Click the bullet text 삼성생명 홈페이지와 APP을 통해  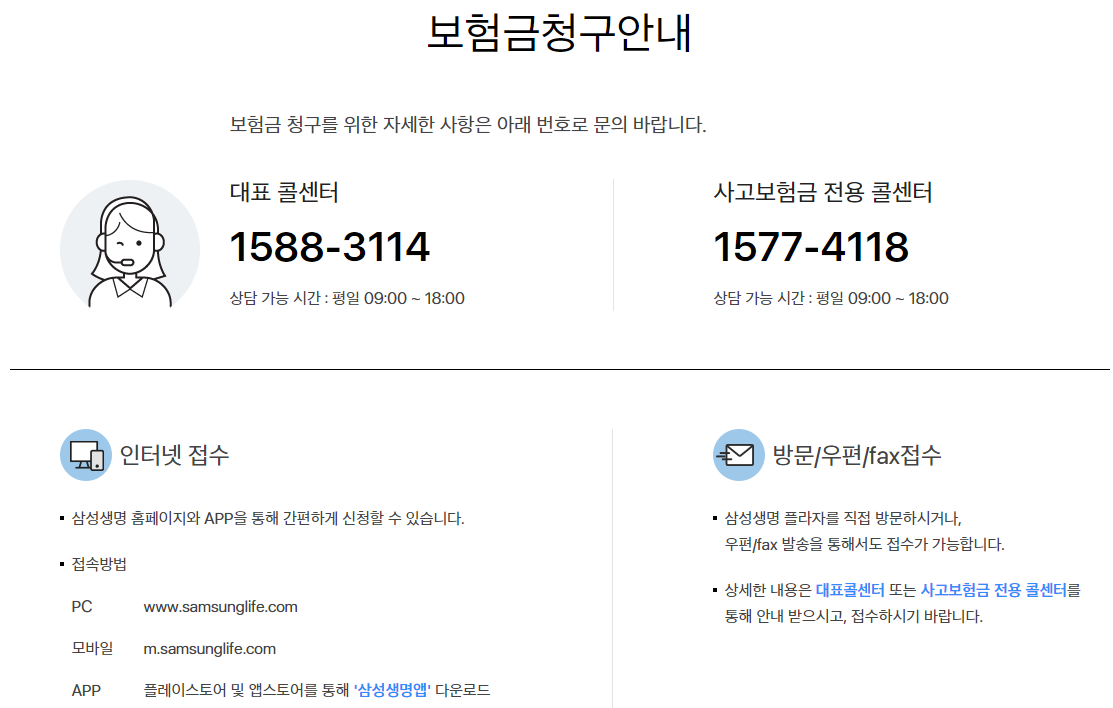point(268,518)
